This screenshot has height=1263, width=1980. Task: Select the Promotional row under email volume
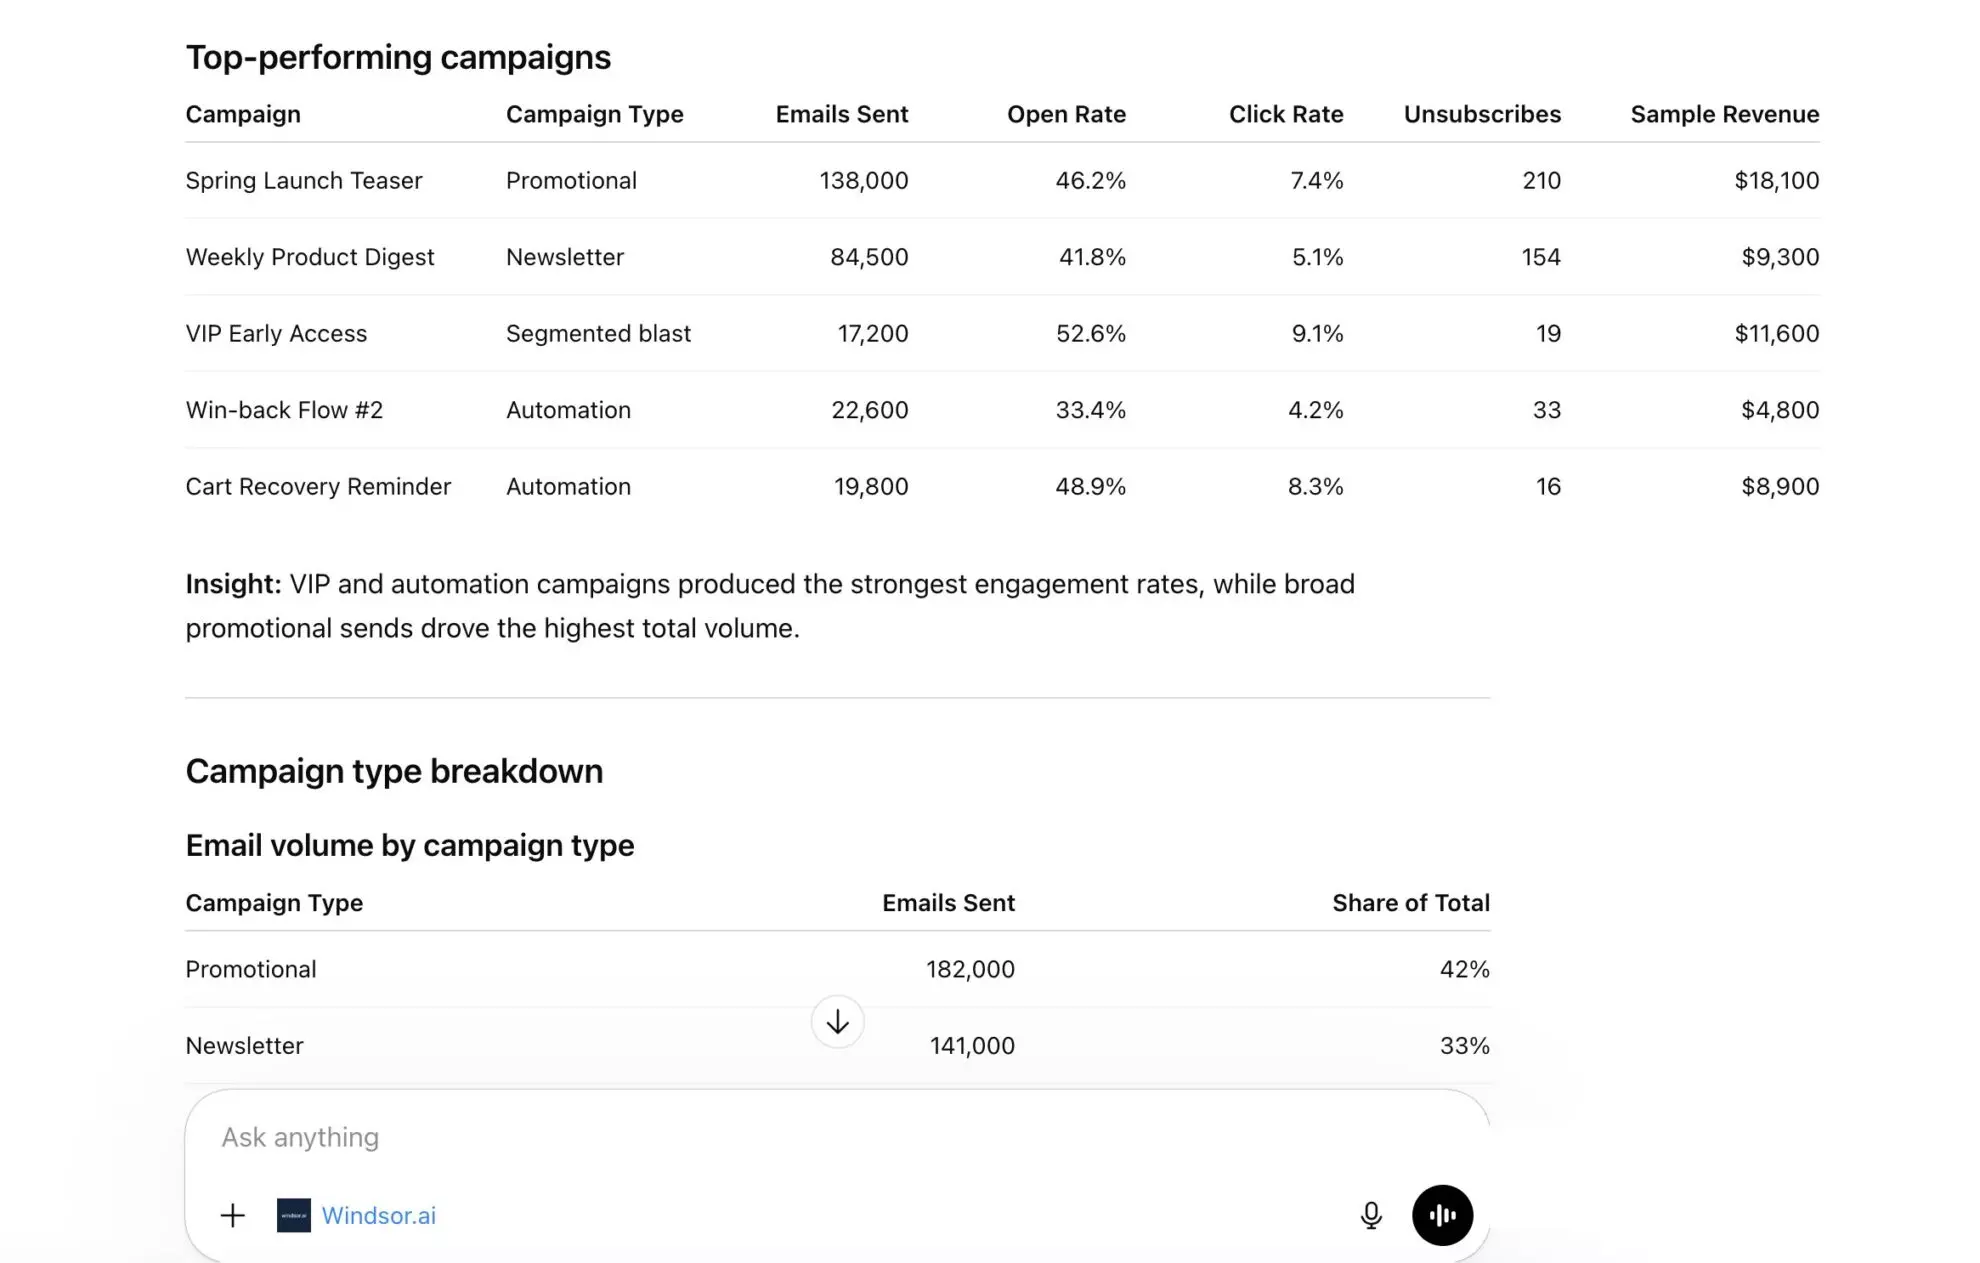click(250, 968)
